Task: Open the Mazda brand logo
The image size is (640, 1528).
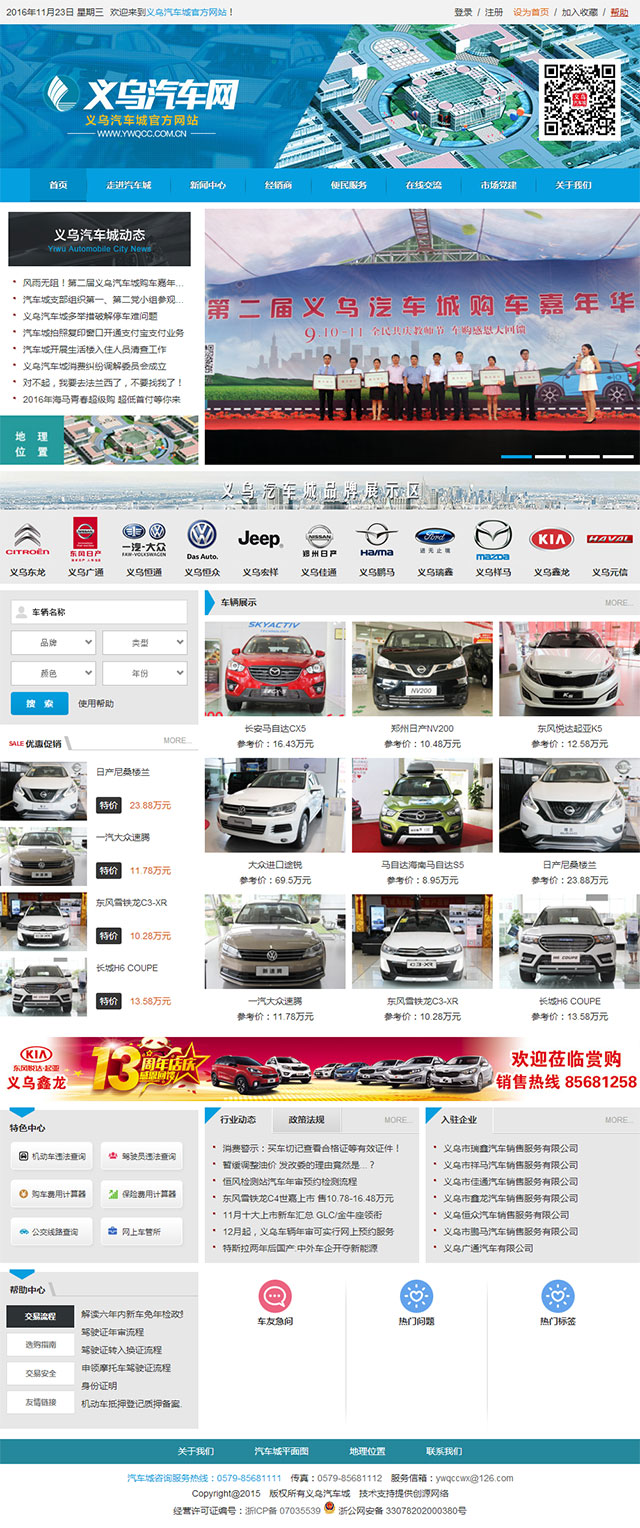Action: pyautogui.click(x=492, y=540)
